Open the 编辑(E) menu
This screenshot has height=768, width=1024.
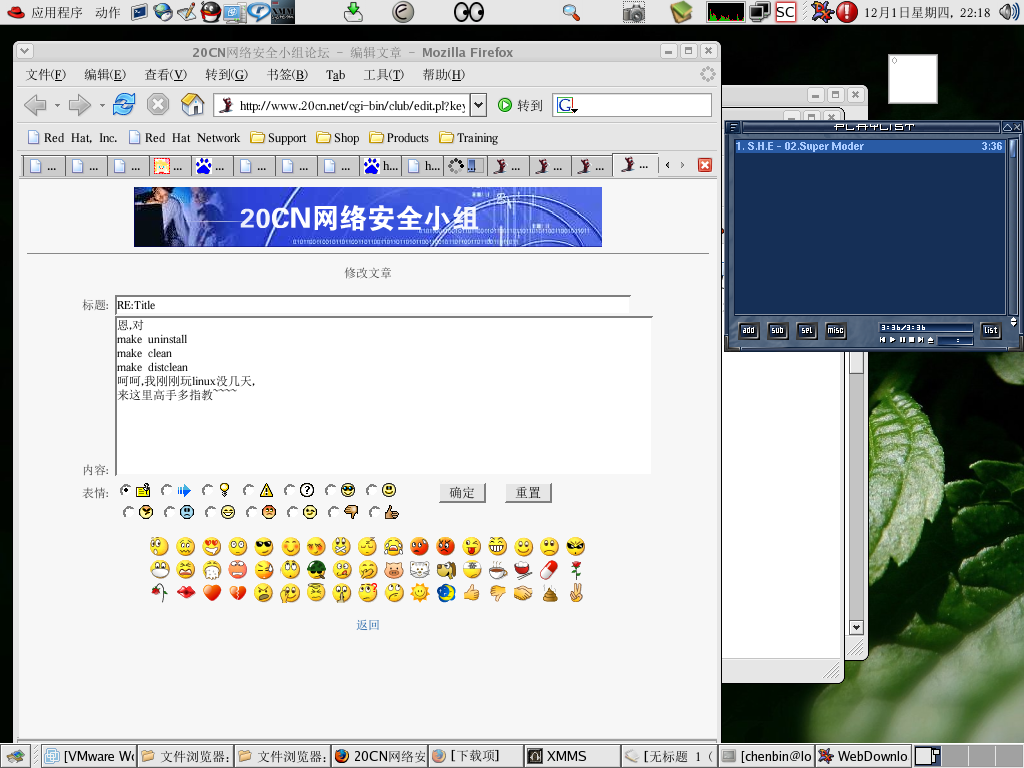coord(105,75)
